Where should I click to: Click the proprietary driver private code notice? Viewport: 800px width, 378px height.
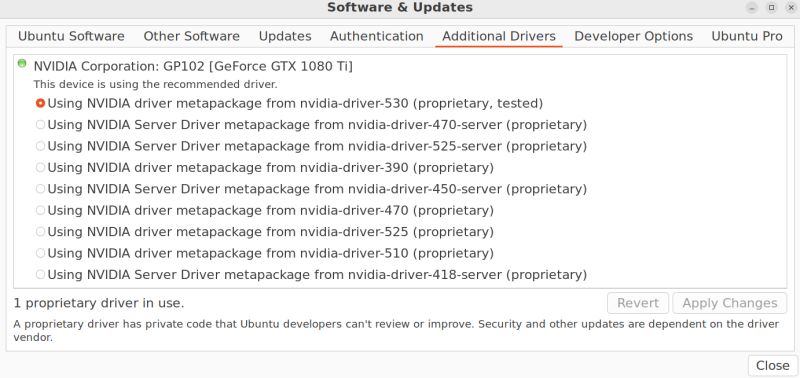point(396,331)
